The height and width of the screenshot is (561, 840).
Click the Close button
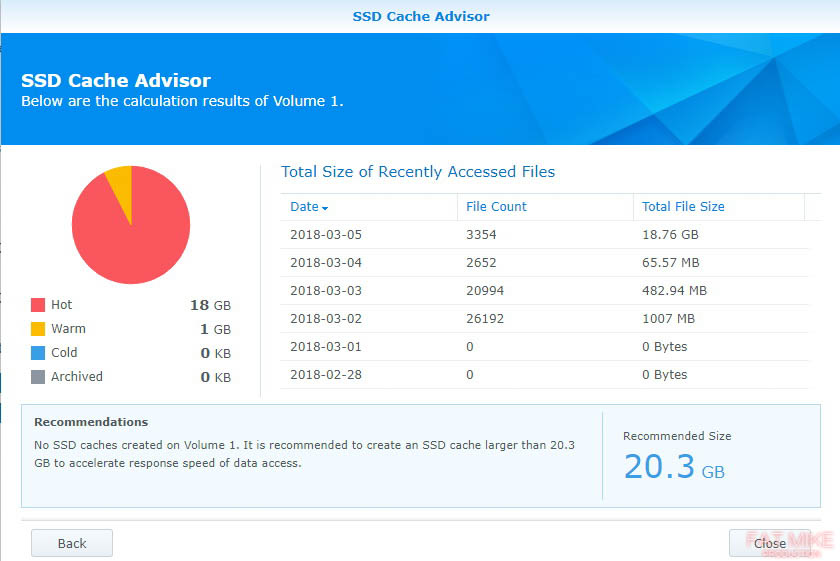770,543
